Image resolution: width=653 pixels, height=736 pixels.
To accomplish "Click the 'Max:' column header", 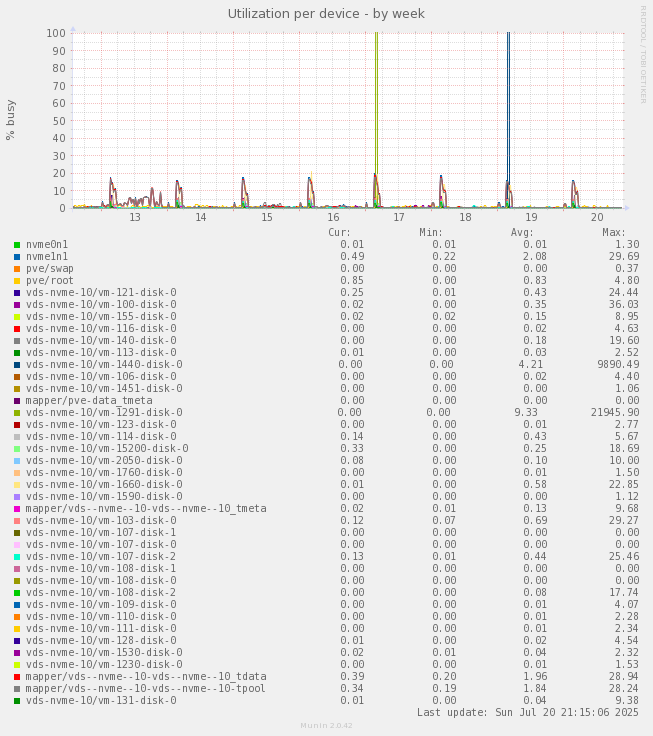I will (614, 233).
